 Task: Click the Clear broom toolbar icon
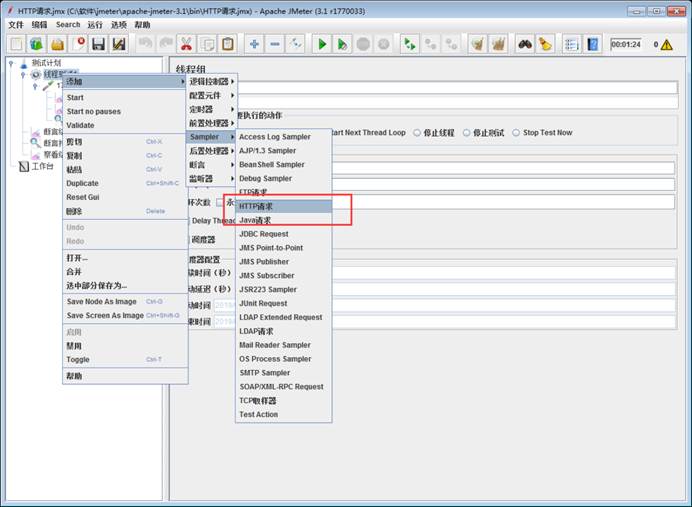click(477, 44)
